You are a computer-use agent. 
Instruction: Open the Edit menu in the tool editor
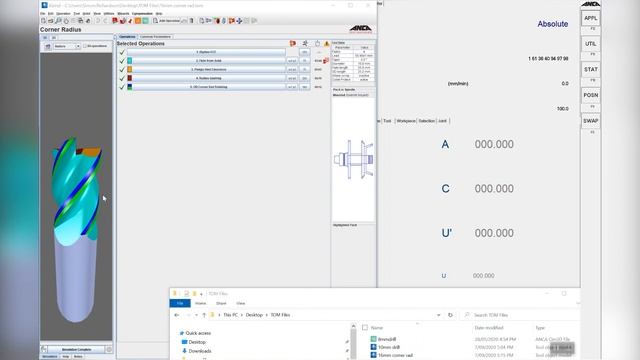[x=51, y=13]
